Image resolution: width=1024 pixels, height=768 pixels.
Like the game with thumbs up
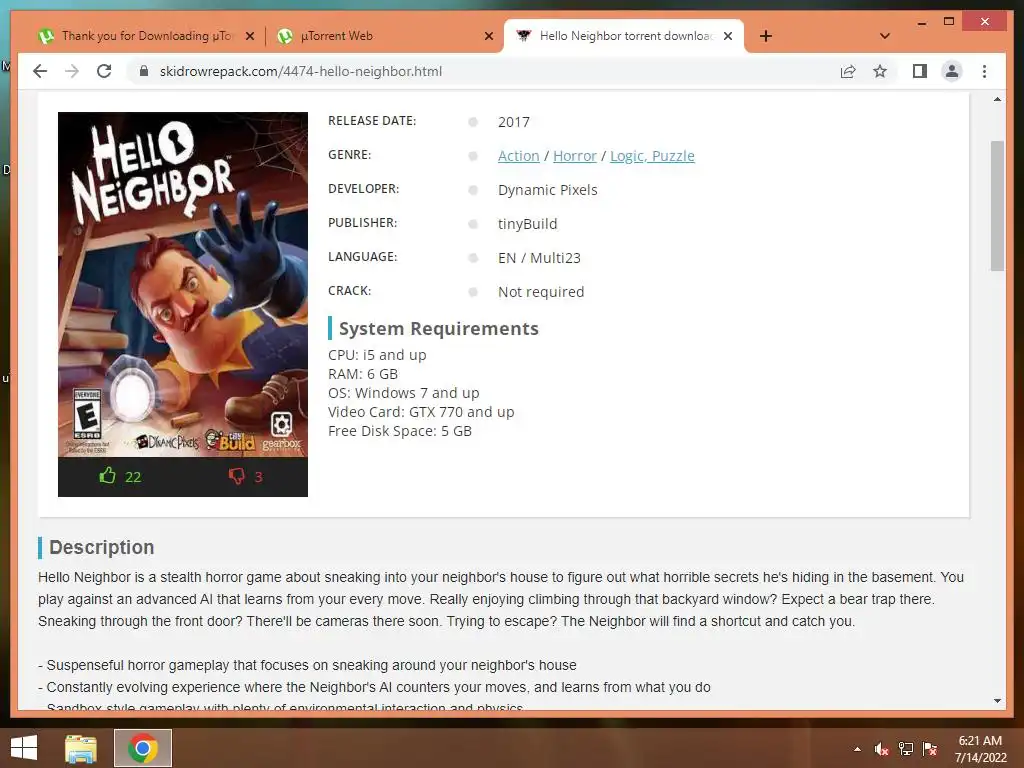(x=120, y=476)
